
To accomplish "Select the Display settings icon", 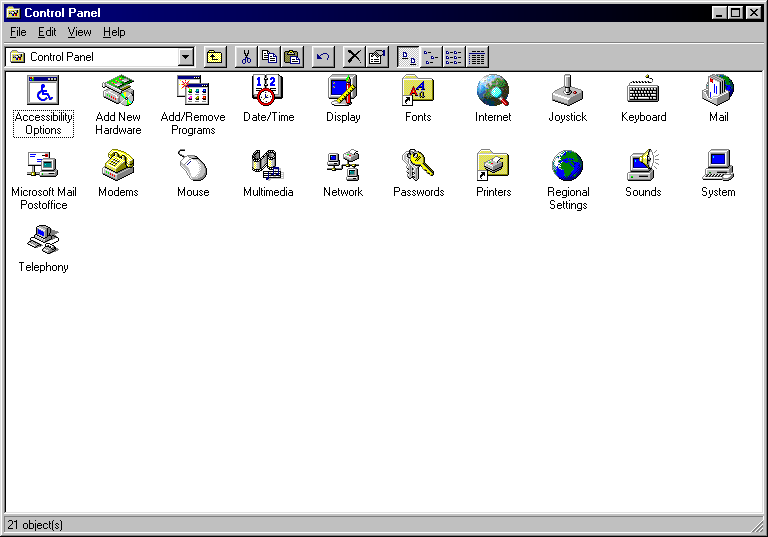I will tap(343, 90).
